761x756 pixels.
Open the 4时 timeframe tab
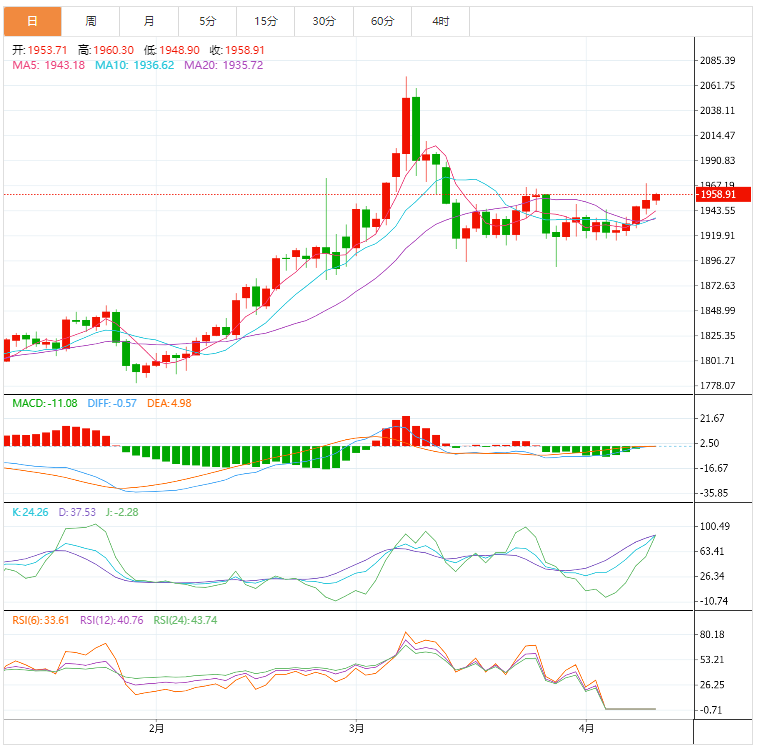tap(441, 21)
